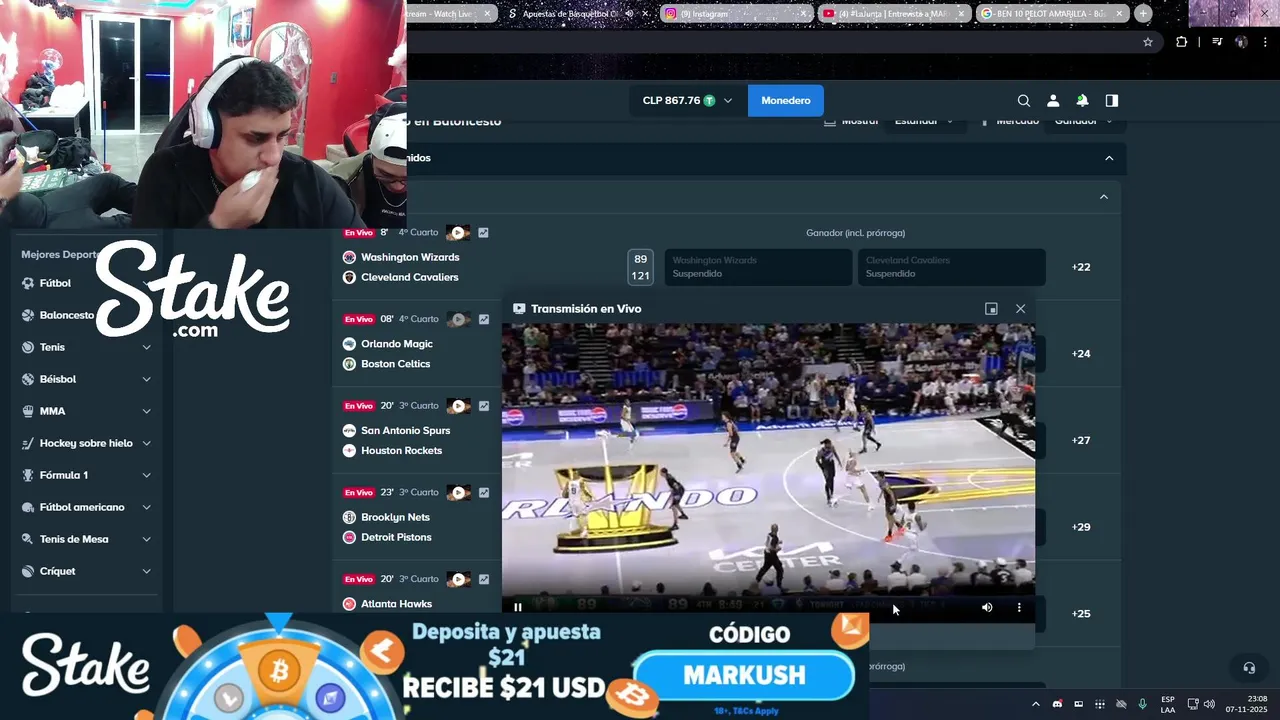1280x720 pixels.
Task: Expand the Tenis sidebar section
Action: coord(146,347)
